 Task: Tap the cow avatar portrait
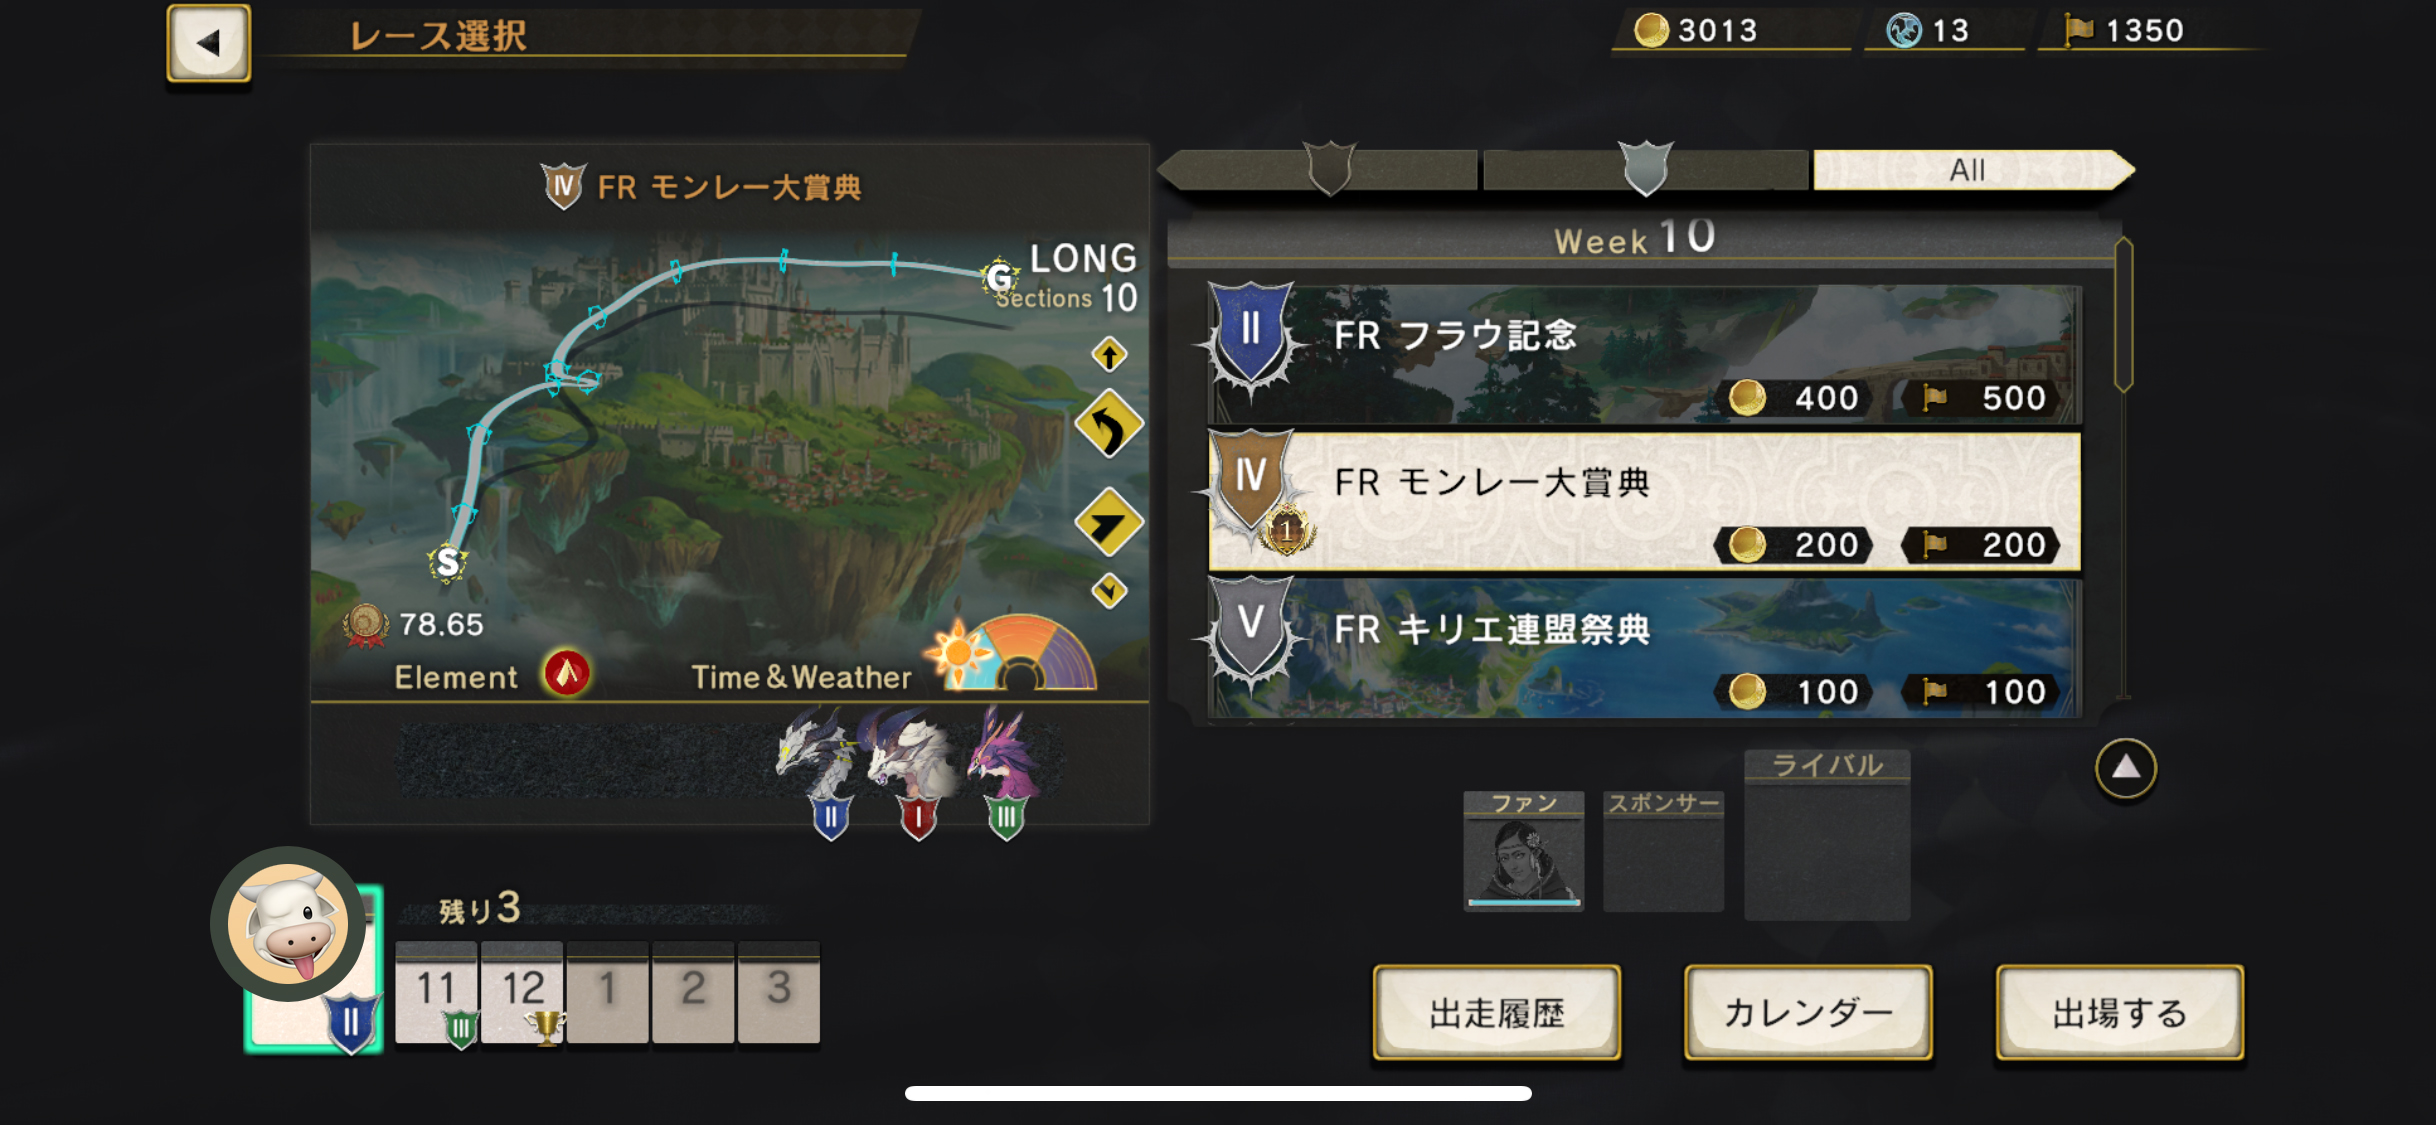click(x=289, y=925)
